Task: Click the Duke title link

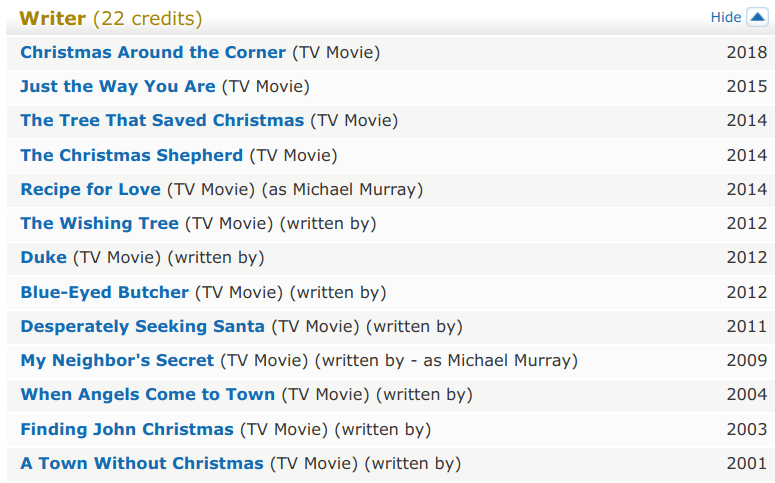Action: [x=43, y=257]
